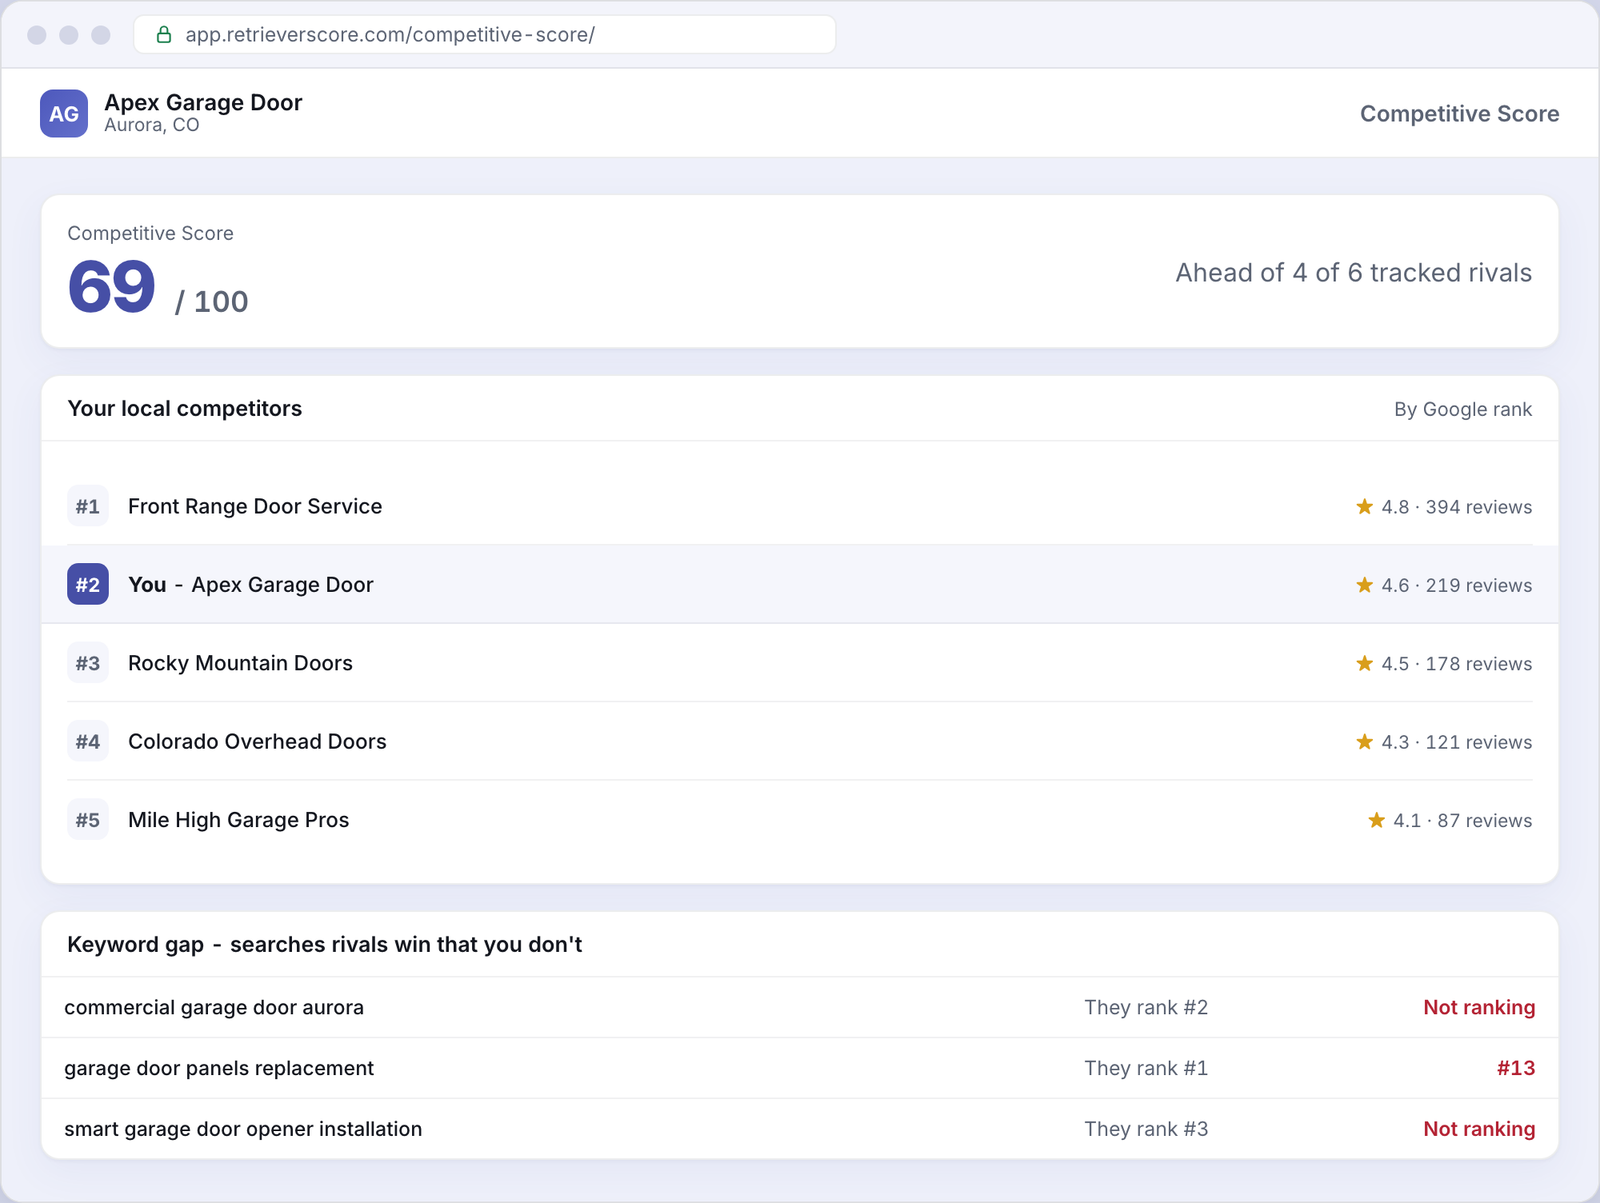Click the #3 rank badge
Viewport: 1600px width, 1203px height.
pos(88,663)
